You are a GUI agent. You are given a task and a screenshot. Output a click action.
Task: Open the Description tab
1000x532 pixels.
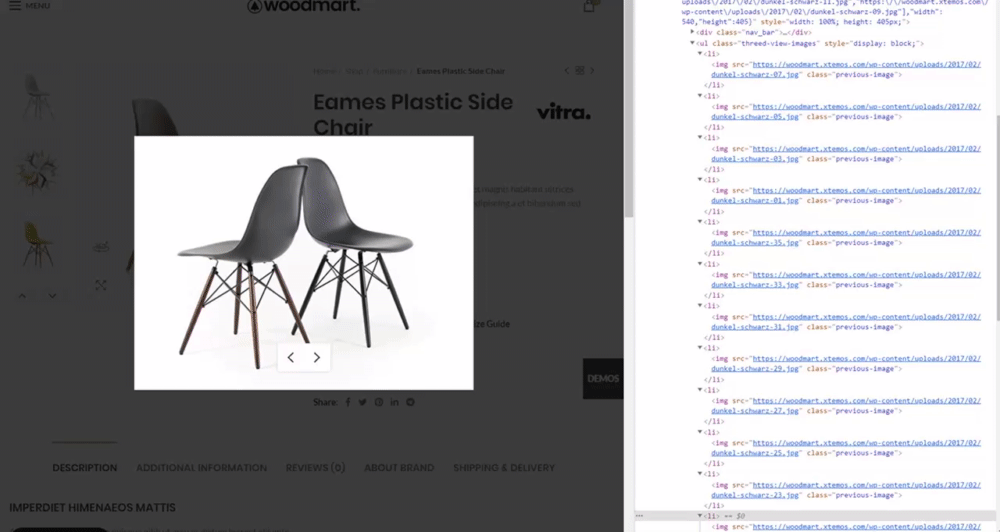(x=85, y=468)
